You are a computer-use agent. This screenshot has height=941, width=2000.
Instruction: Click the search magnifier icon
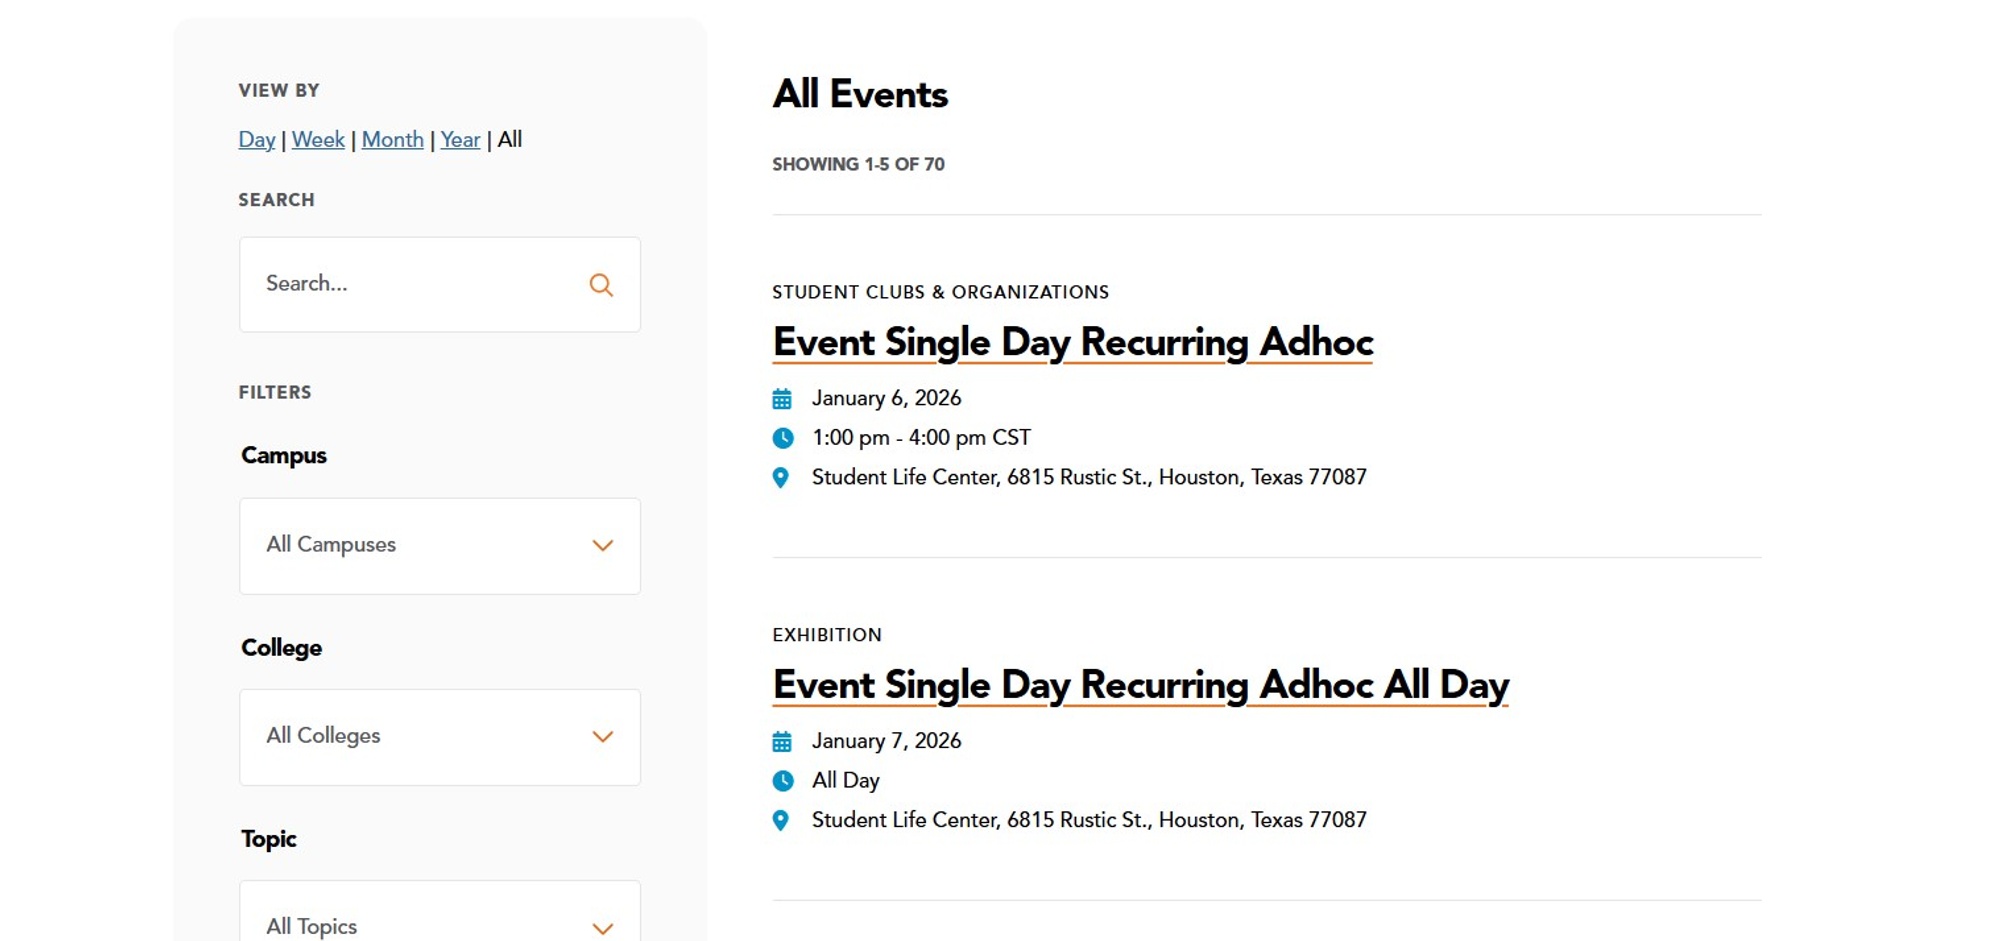[x=601, y=284]
